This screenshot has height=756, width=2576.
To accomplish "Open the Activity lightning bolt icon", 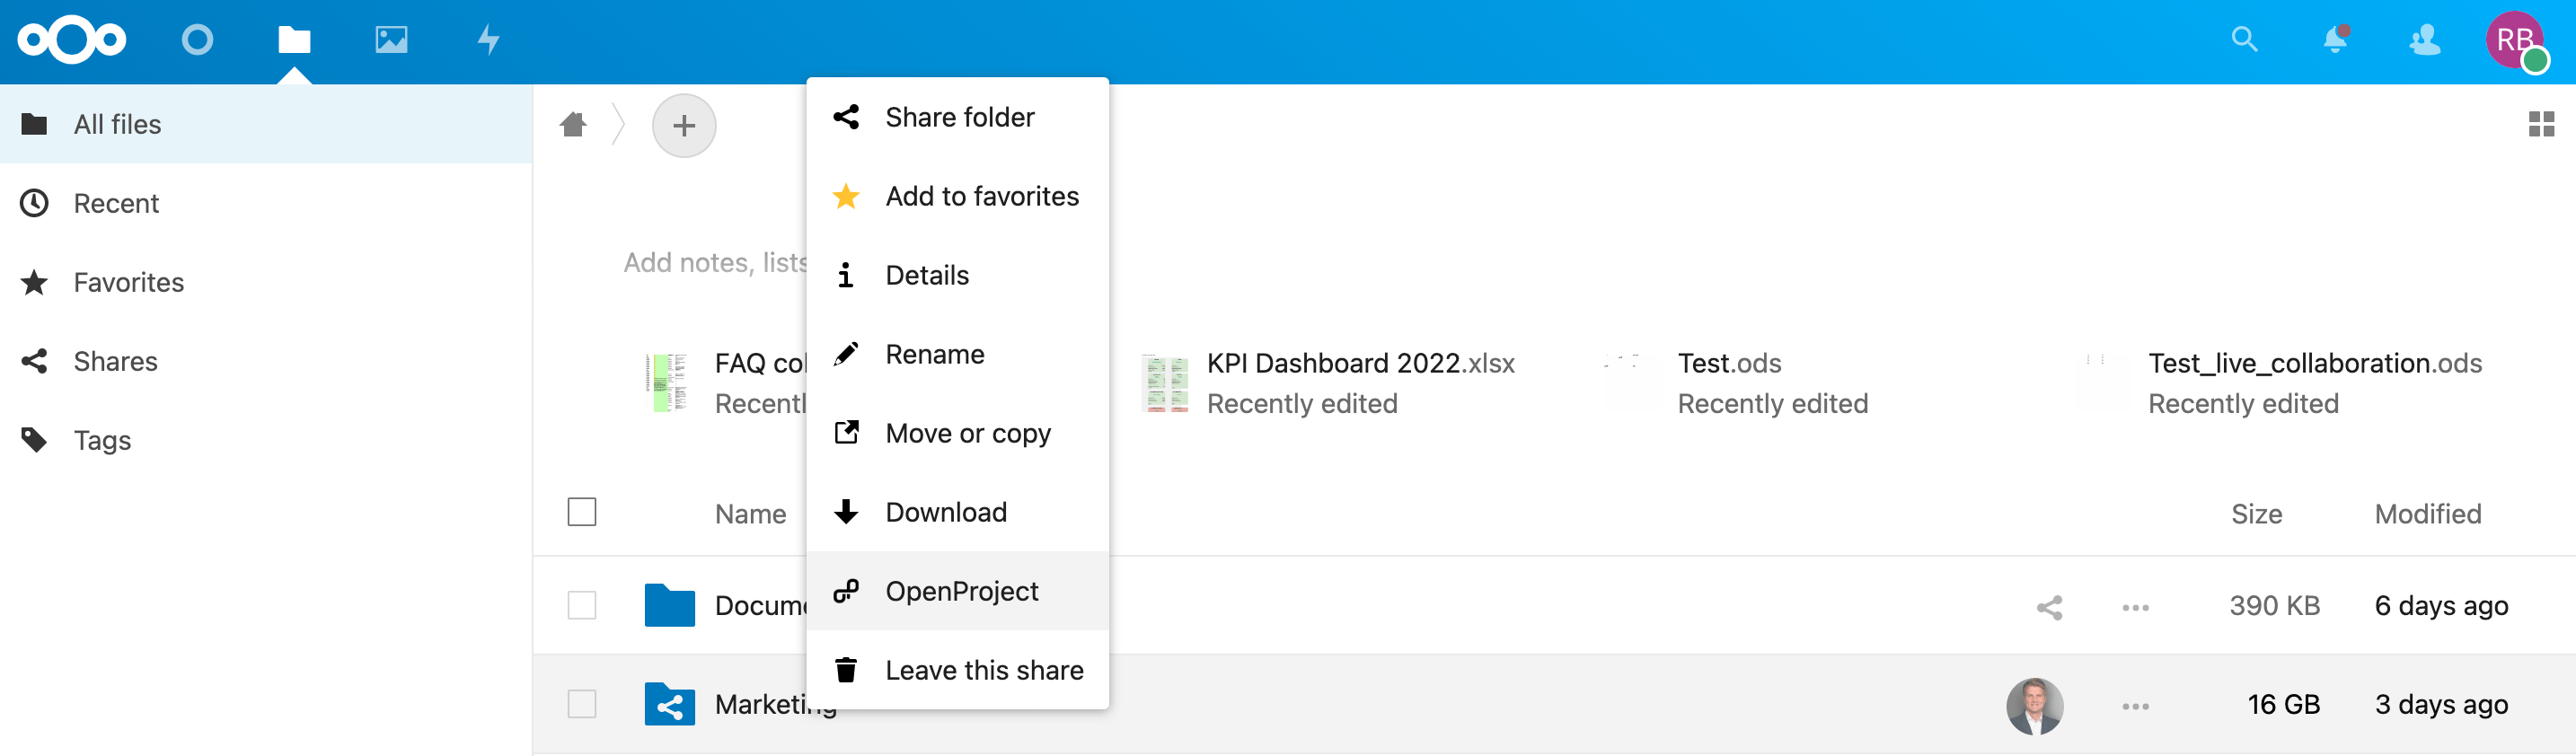I will [x=488, y=40].
